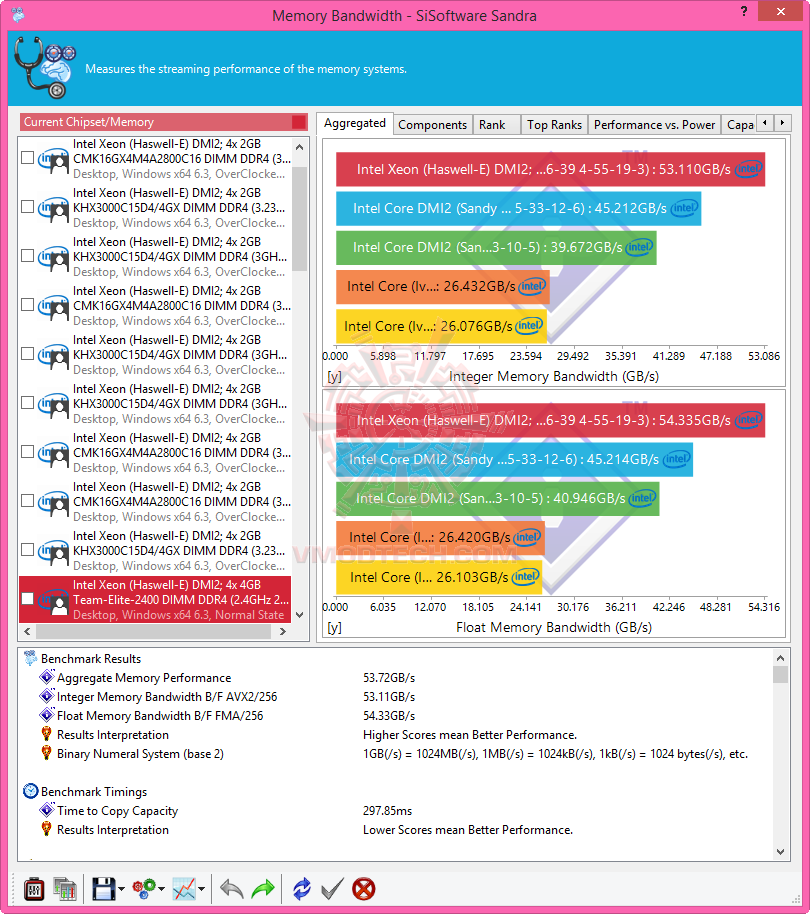Viewport: 810px width, 914px height.
Task: Switch to the Aggregated tab
Action: point(355,123)
